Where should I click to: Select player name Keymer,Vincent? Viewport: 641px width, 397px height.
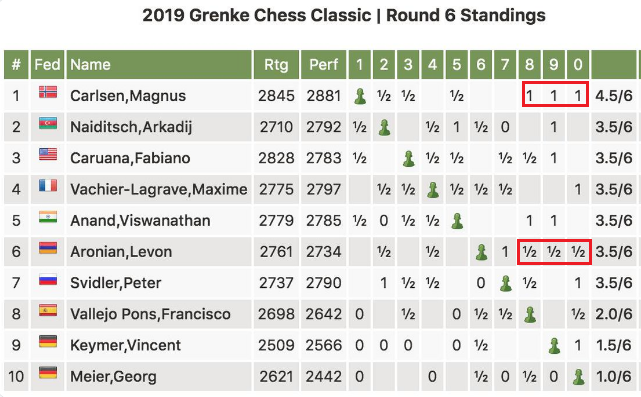tap(126, 345)
